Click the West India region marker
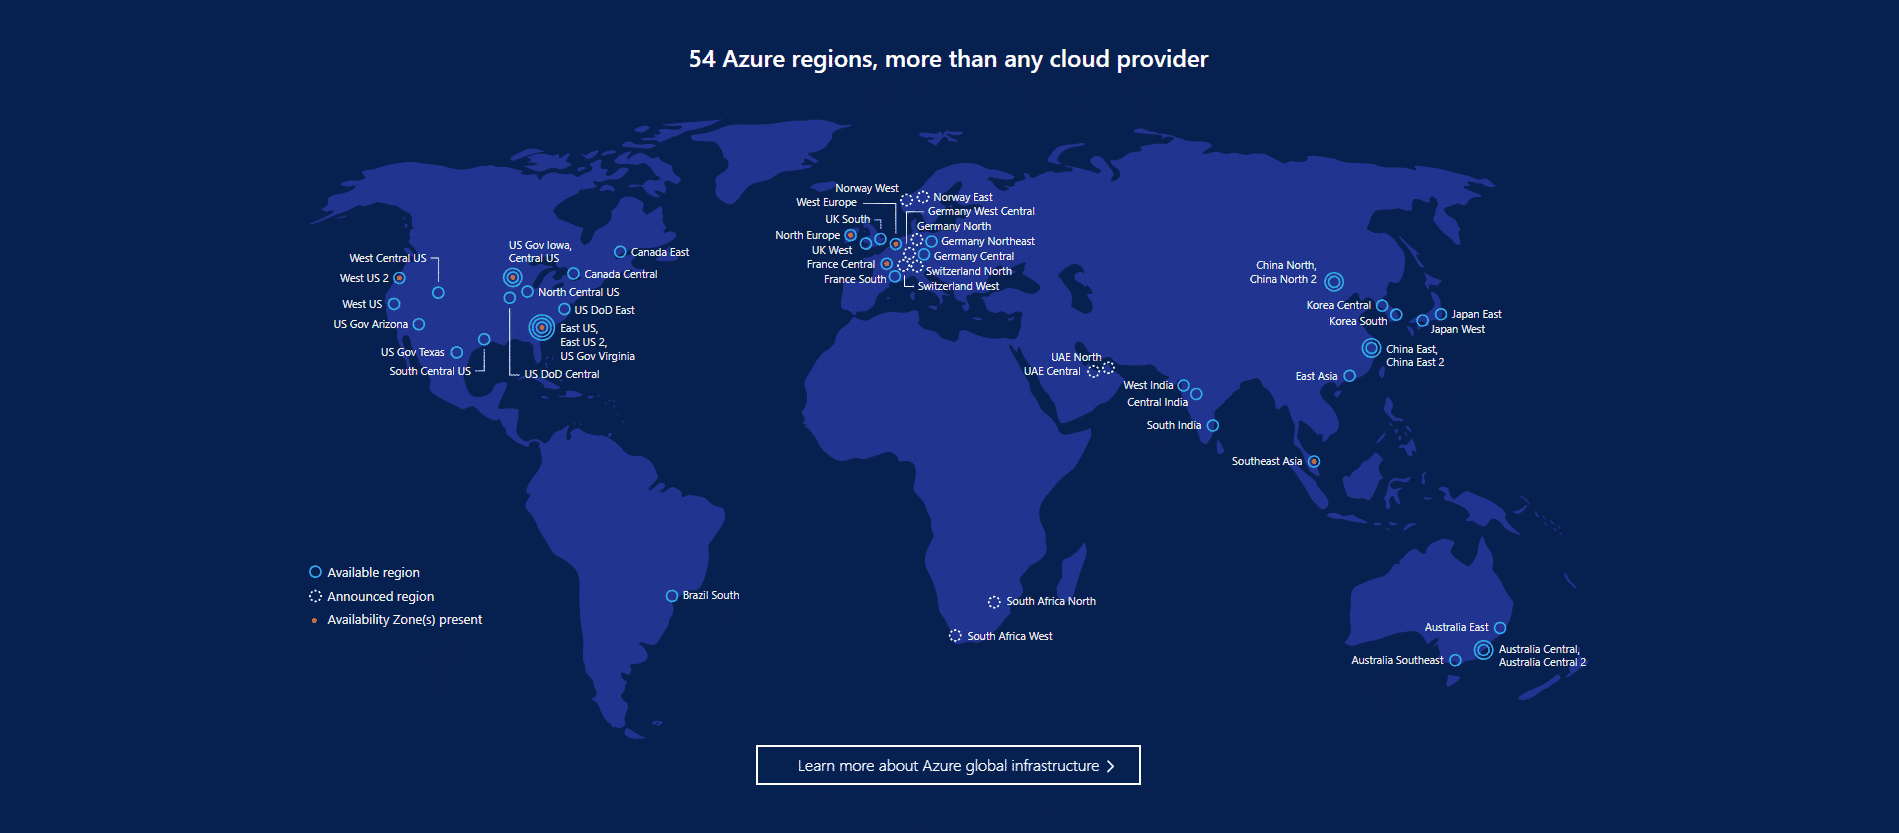This screenshot has height=833, width=1899. pyautogui.click(x=1184, y=385)
